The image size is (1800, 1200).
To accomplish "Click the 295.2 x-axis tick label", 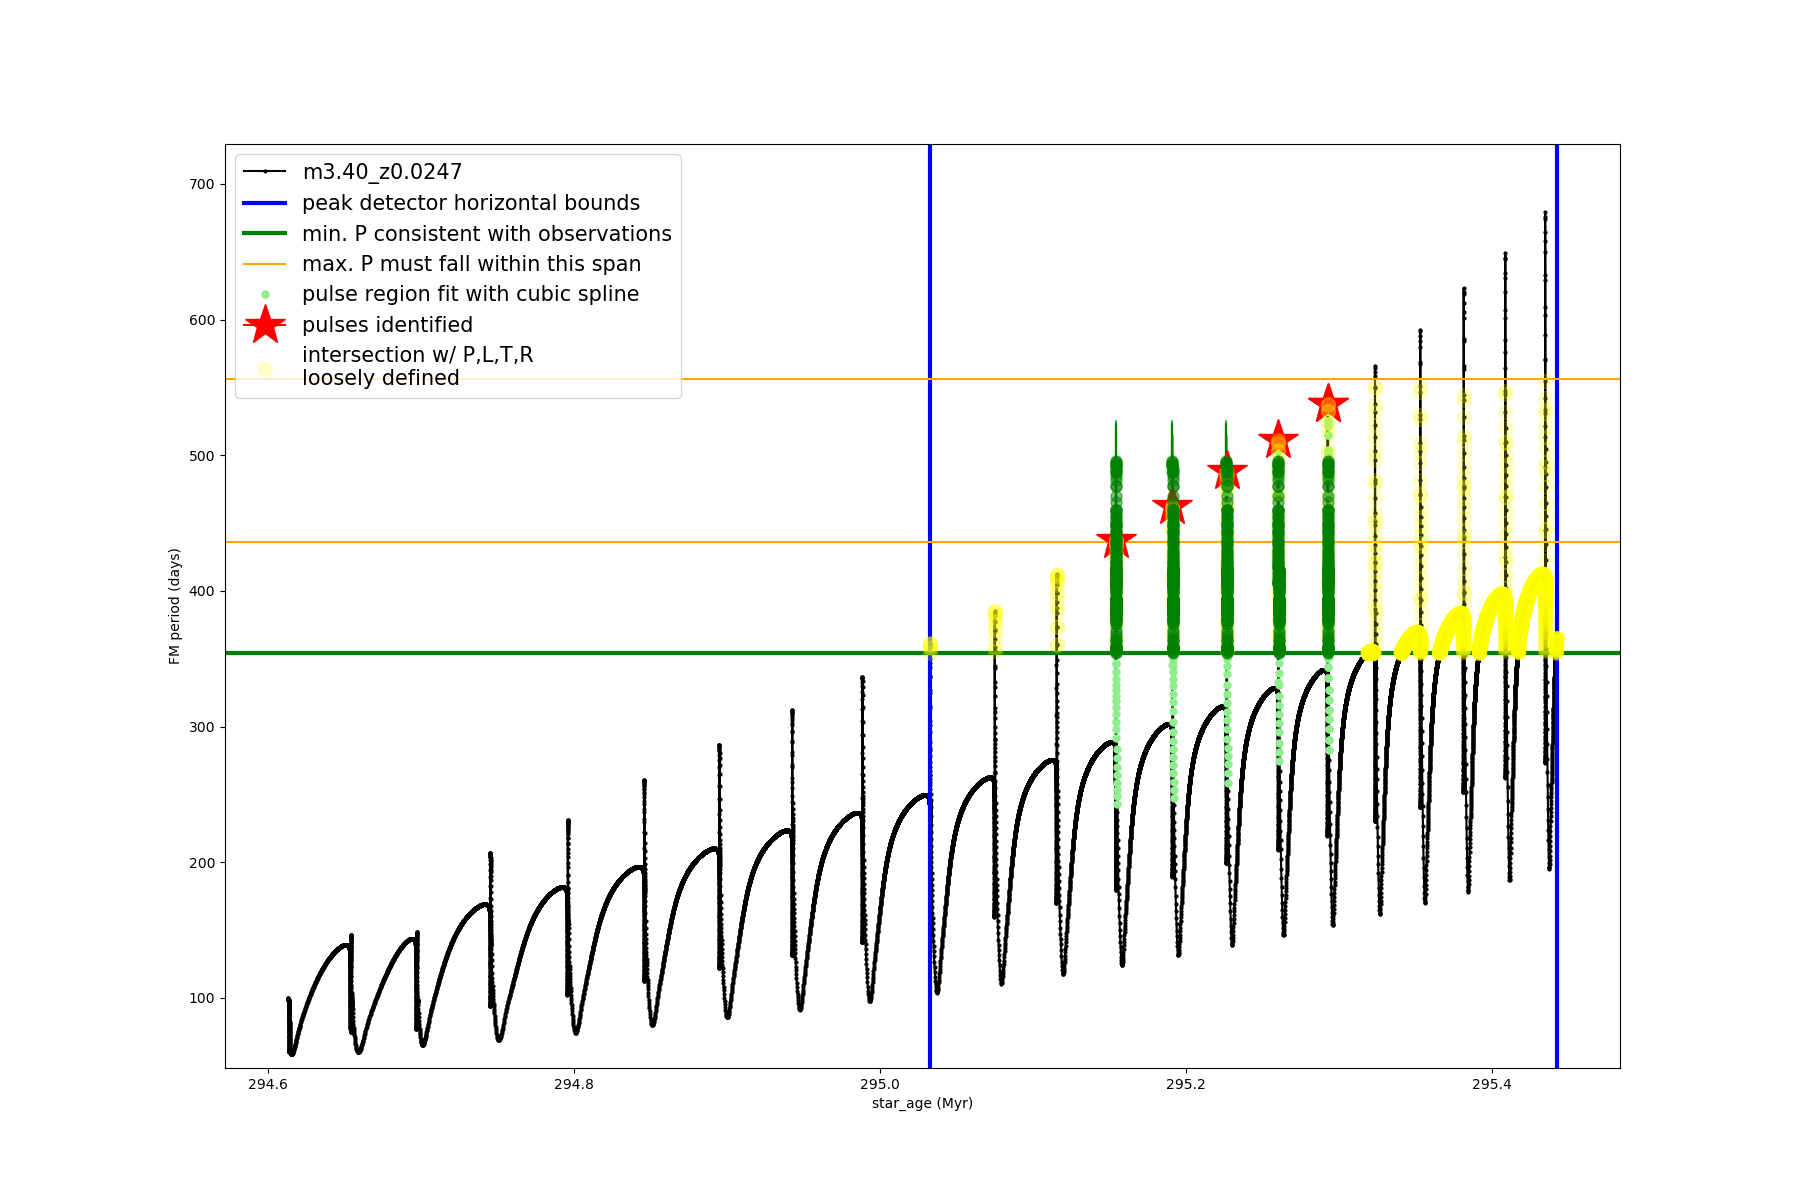I will 1185,1084.
